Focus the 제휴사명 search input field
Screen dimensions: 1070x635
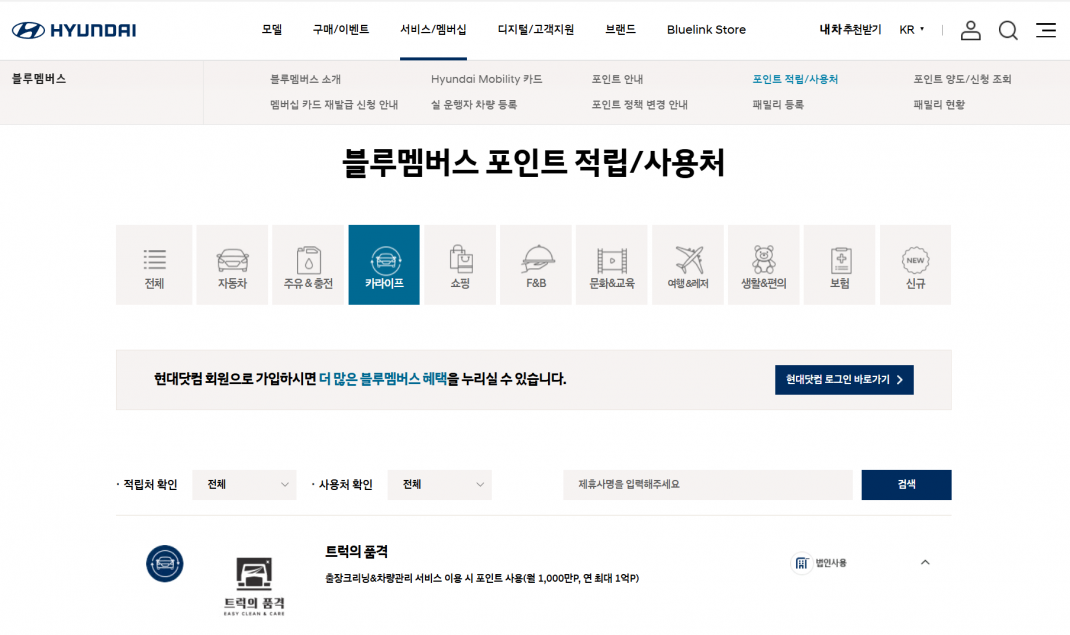(x=708, y=485)
